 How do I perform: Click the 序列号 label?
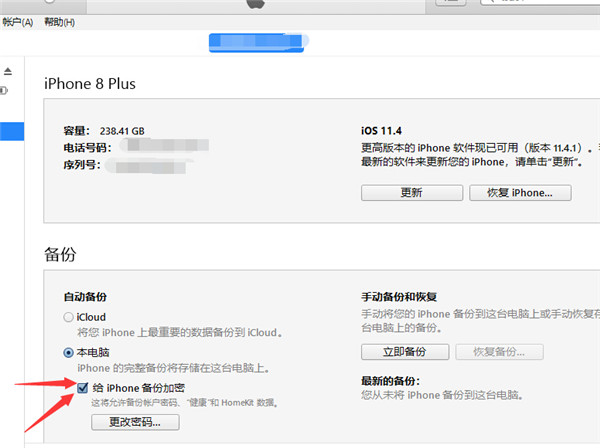pos(82,165)
